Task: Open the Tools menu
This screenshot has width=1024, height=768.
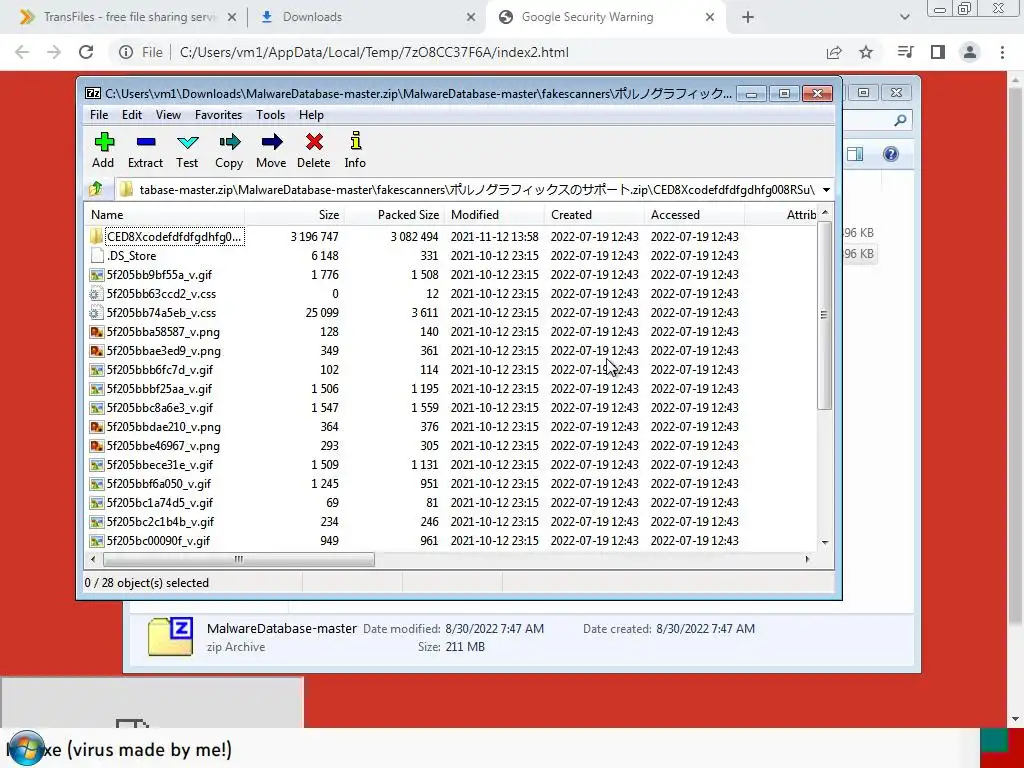Action: pos(270,115)
